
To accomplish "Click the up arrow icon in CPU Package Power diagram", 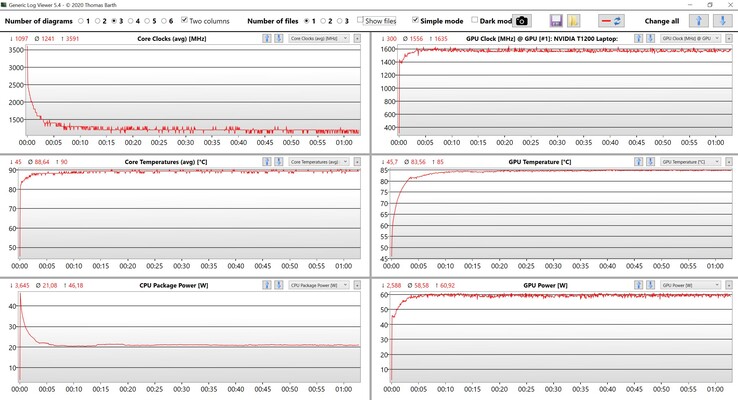I will (266, 285).
